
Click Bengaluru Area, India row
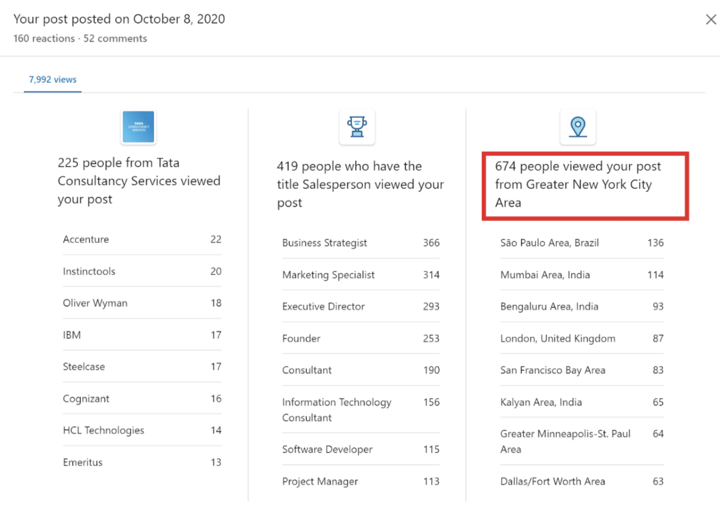click(x=582, y=306)
